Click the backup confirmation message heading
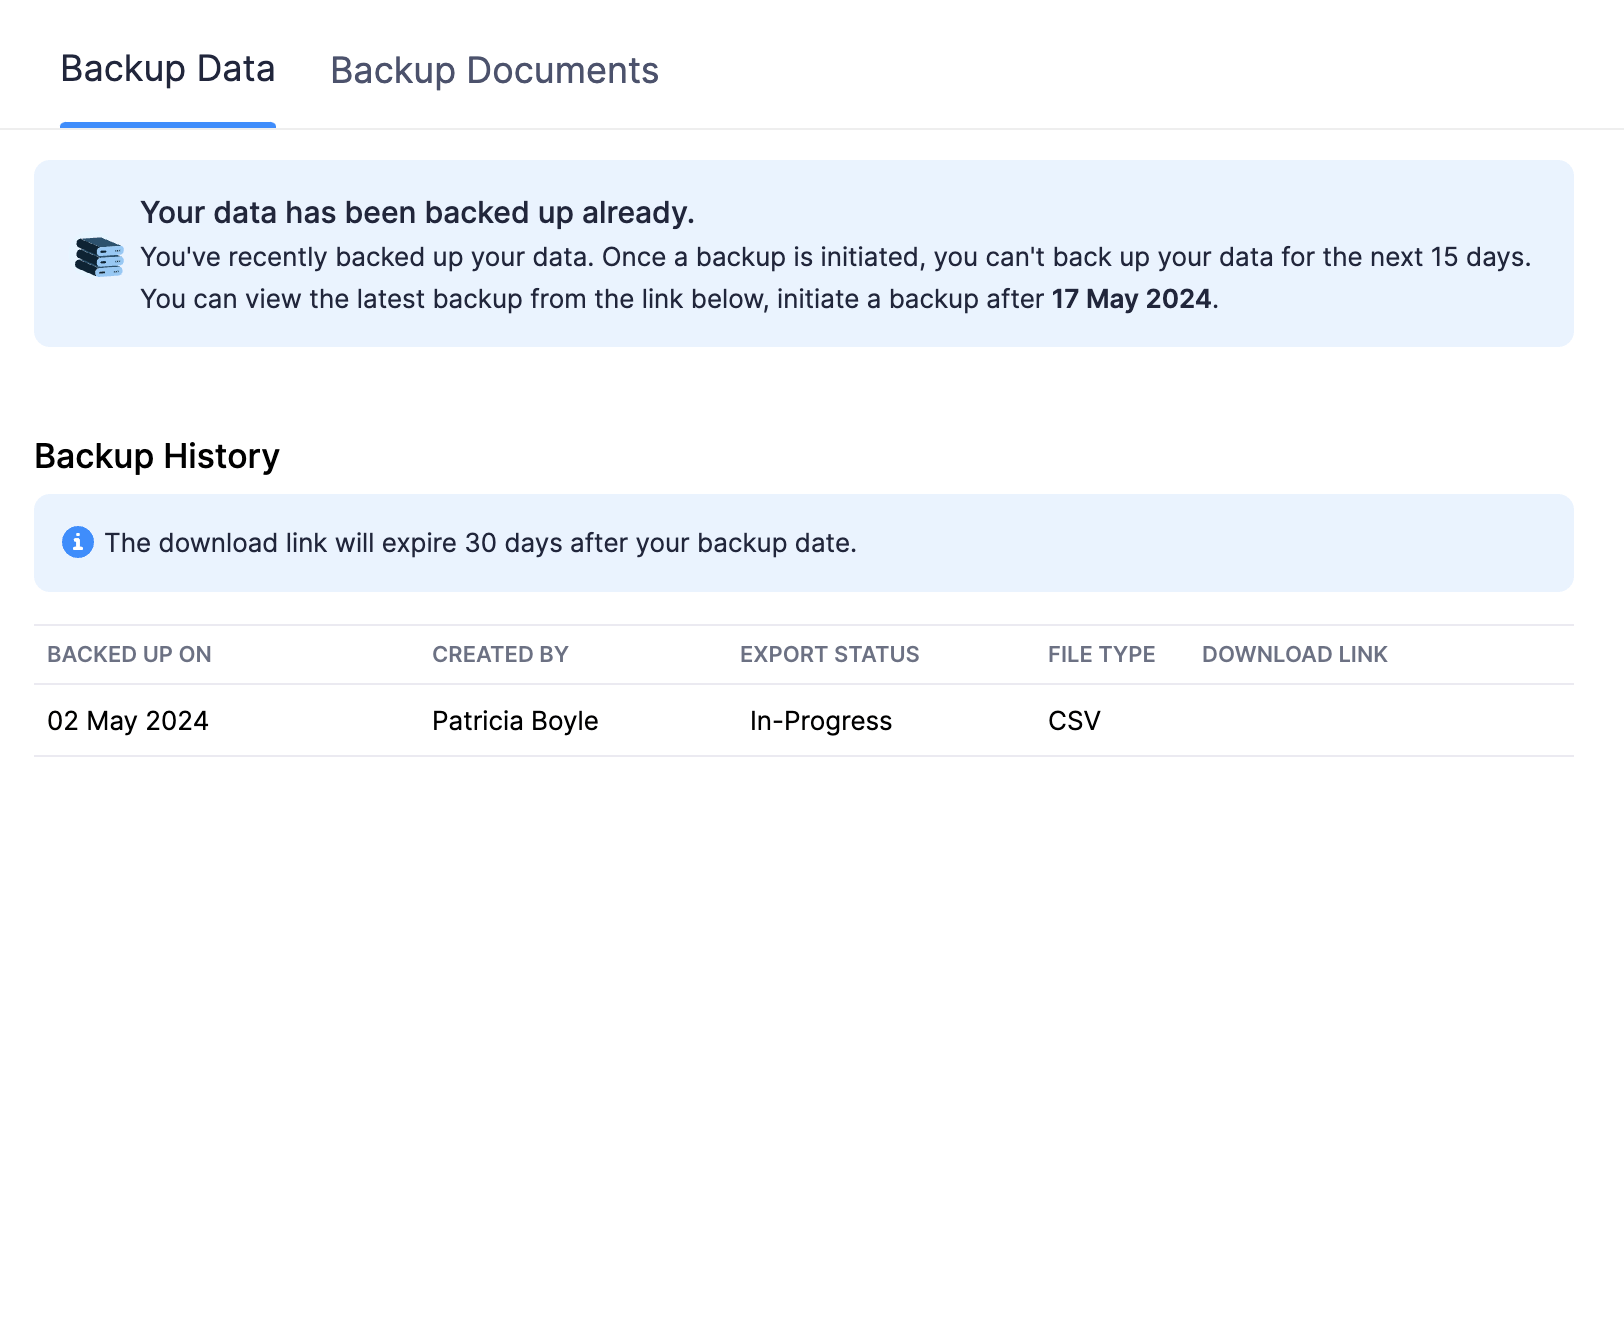The width and height of the screenshot is (1624, 1326). 419,212
